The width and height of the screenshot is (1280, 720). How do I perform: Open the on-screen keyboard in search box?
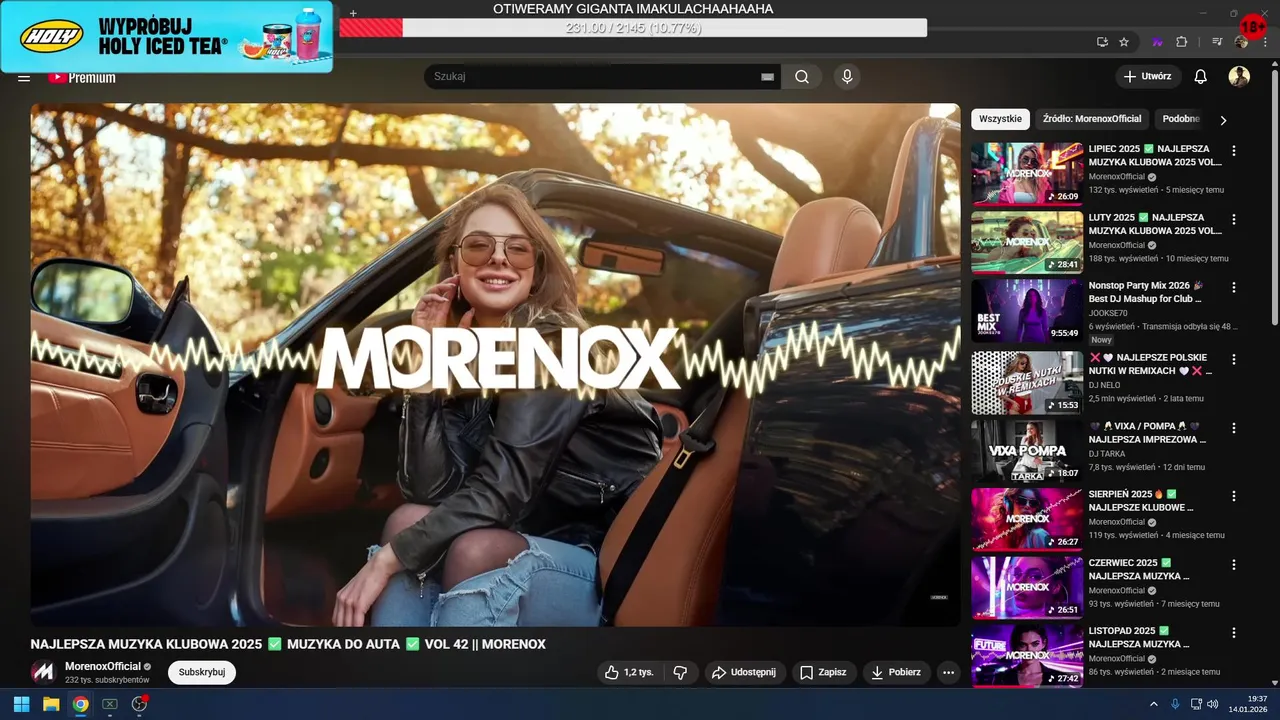coord(768,77)
